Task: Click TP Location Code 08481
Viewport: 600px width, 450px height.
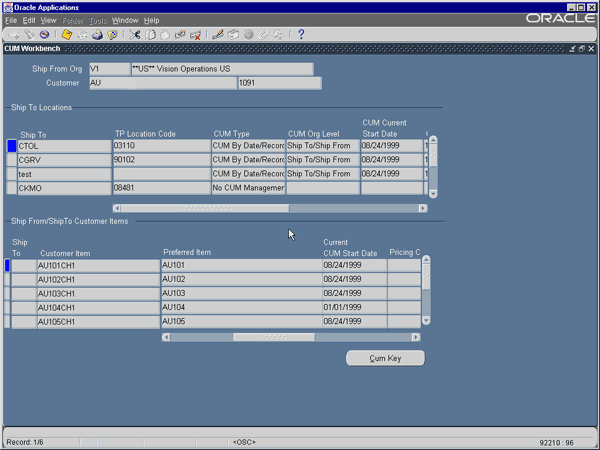Action: (x=161, y=188)
